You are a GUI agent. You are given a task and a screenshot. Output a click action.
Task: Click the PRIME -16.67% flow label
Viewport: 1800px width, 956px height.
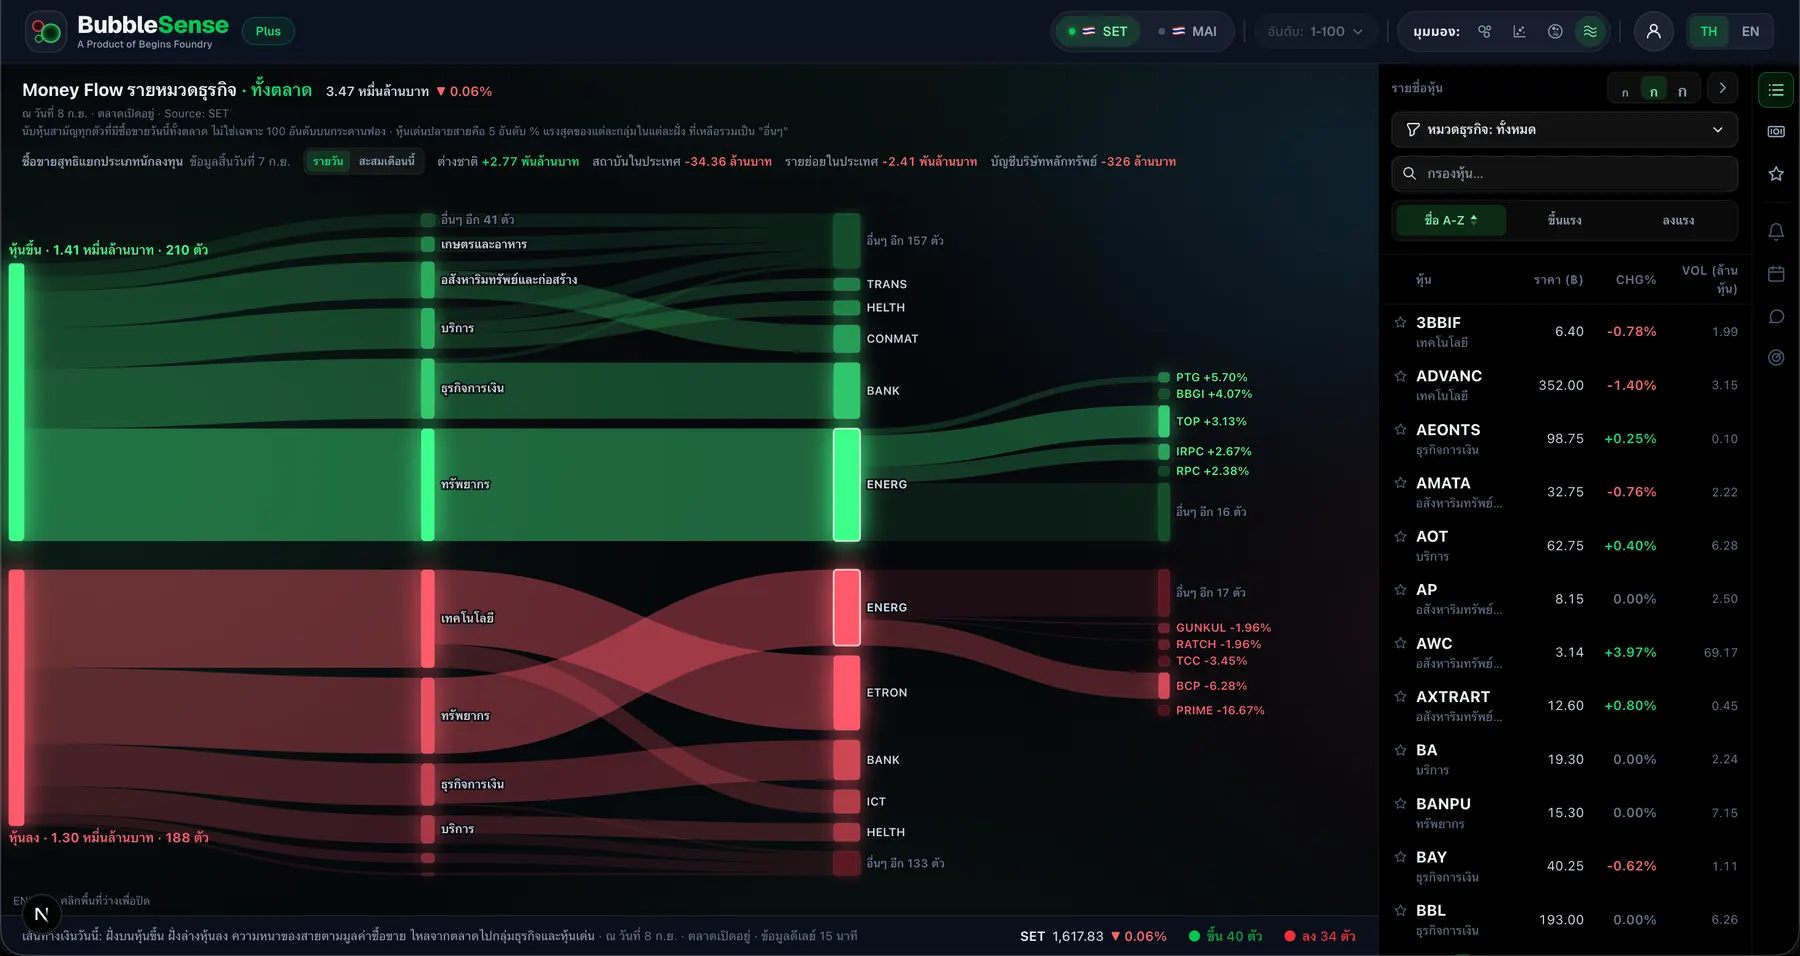(1220, 711)
